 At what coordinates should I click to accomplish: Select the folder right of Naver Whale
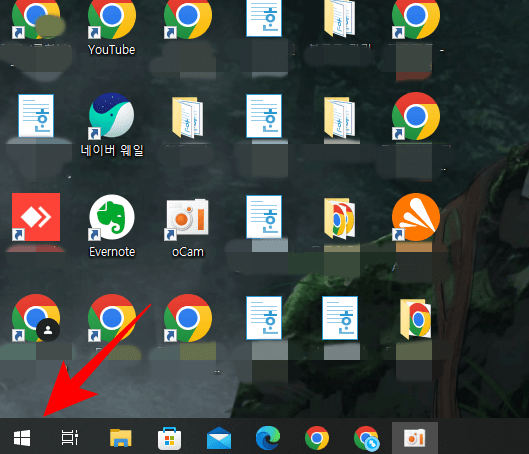coord(187,117)
